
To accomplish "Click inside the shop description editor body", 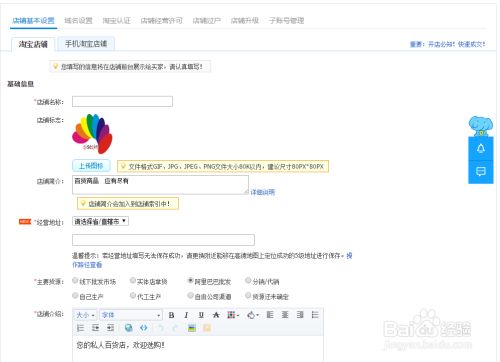I will point(198,348).
